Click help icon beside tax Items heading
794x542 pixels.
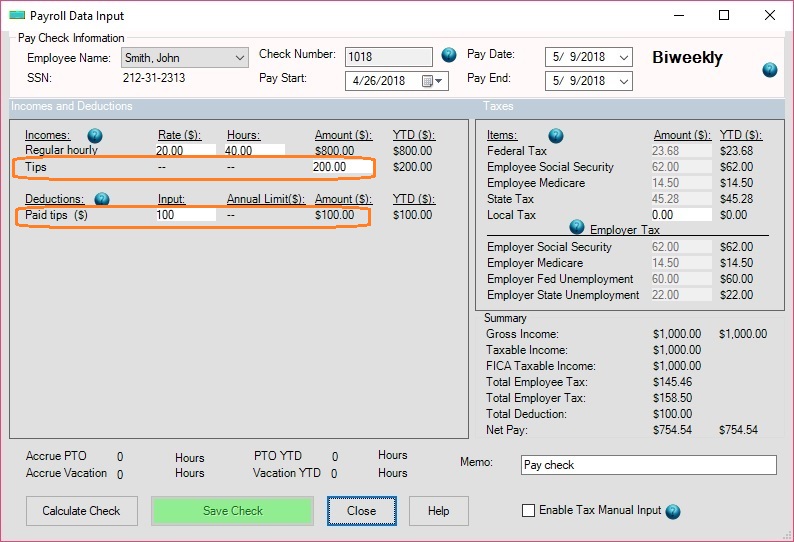(x=556, y=136)
